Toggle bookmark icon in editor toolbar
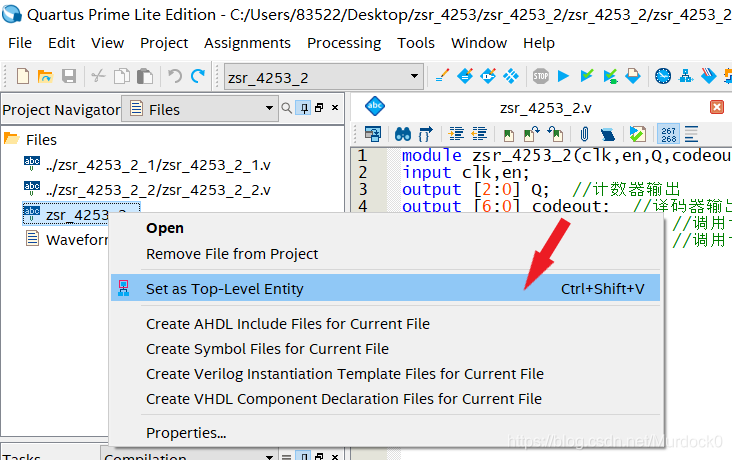732x460 pixels. pos(508,135)
